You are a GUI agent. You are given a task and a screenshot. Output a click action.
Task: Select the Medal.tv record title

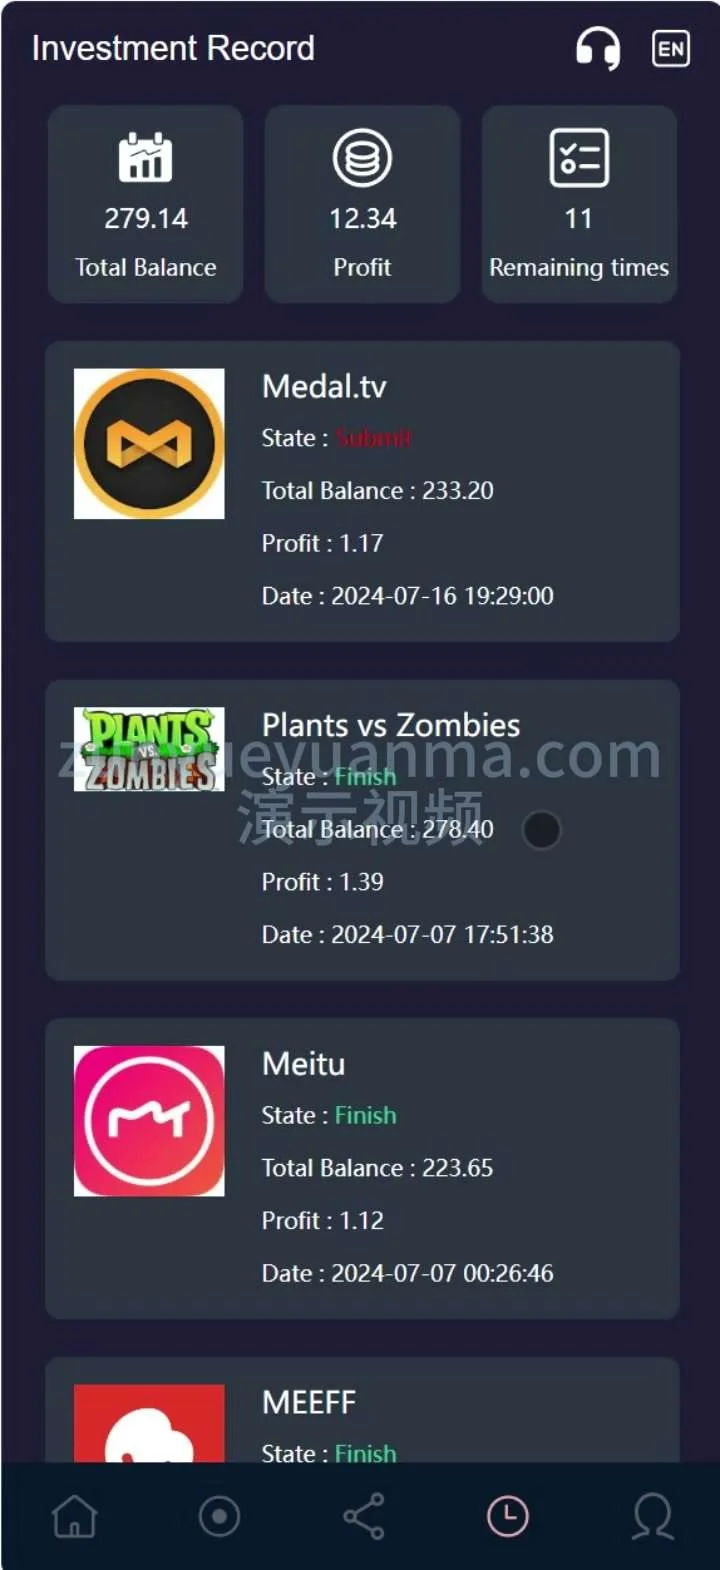(324, 387)
